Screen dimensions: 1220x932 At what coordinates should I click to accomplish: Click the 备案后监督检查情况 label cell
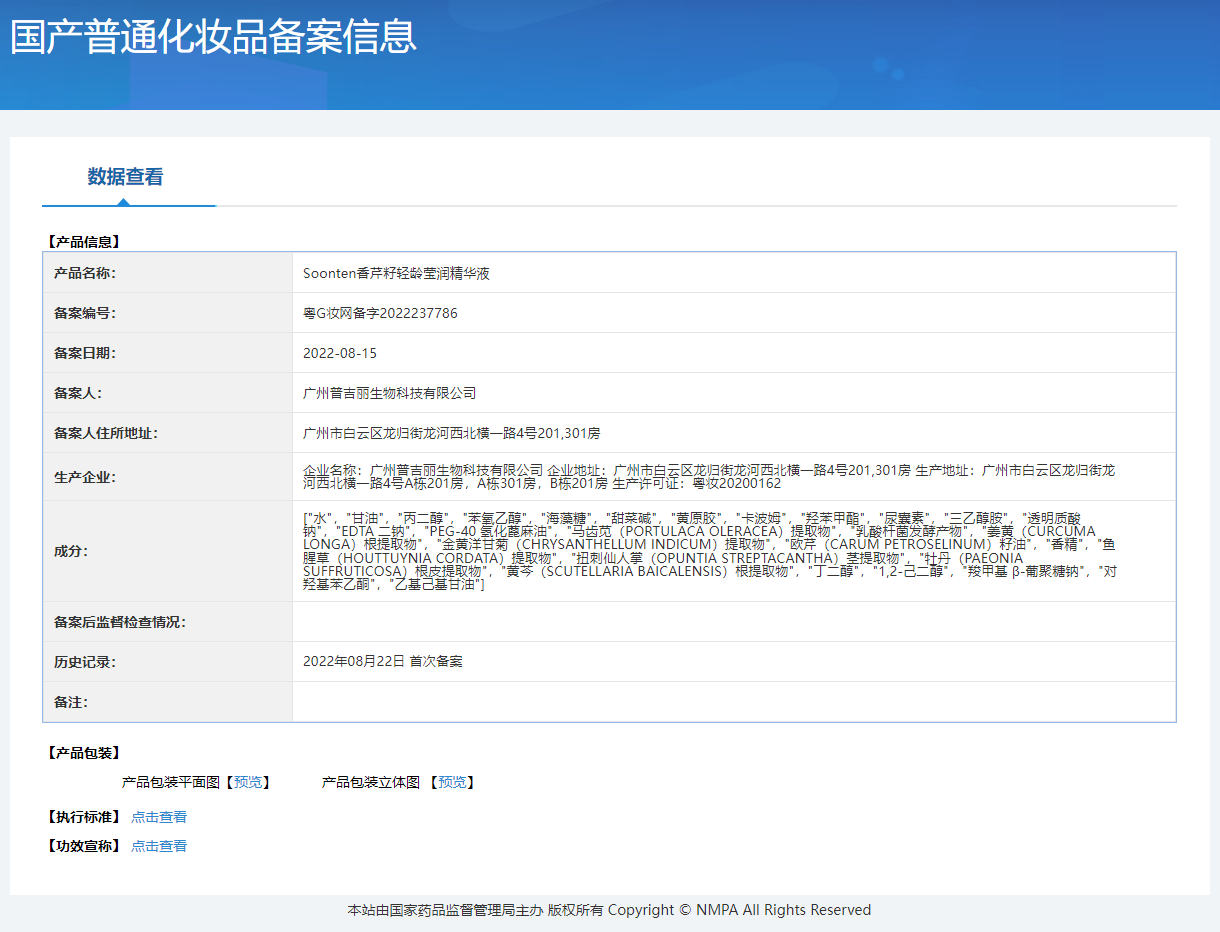pyautogui.click(x=168, y=622)
